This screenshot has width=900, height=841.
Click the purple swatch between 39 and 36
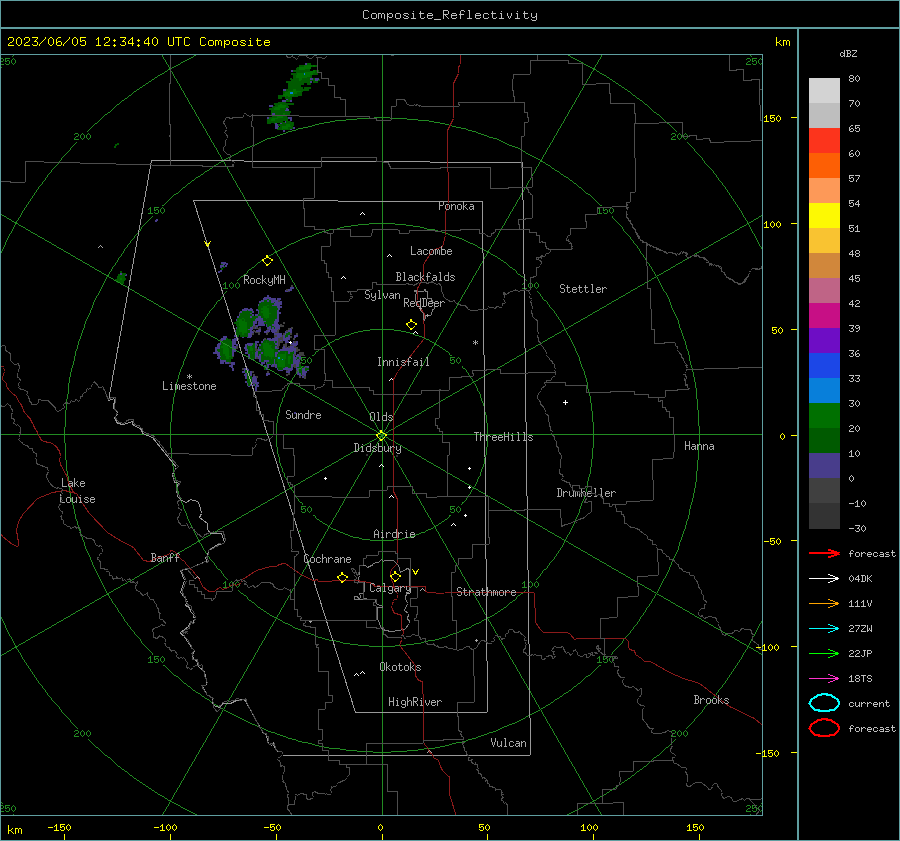(x=824, y=340)
